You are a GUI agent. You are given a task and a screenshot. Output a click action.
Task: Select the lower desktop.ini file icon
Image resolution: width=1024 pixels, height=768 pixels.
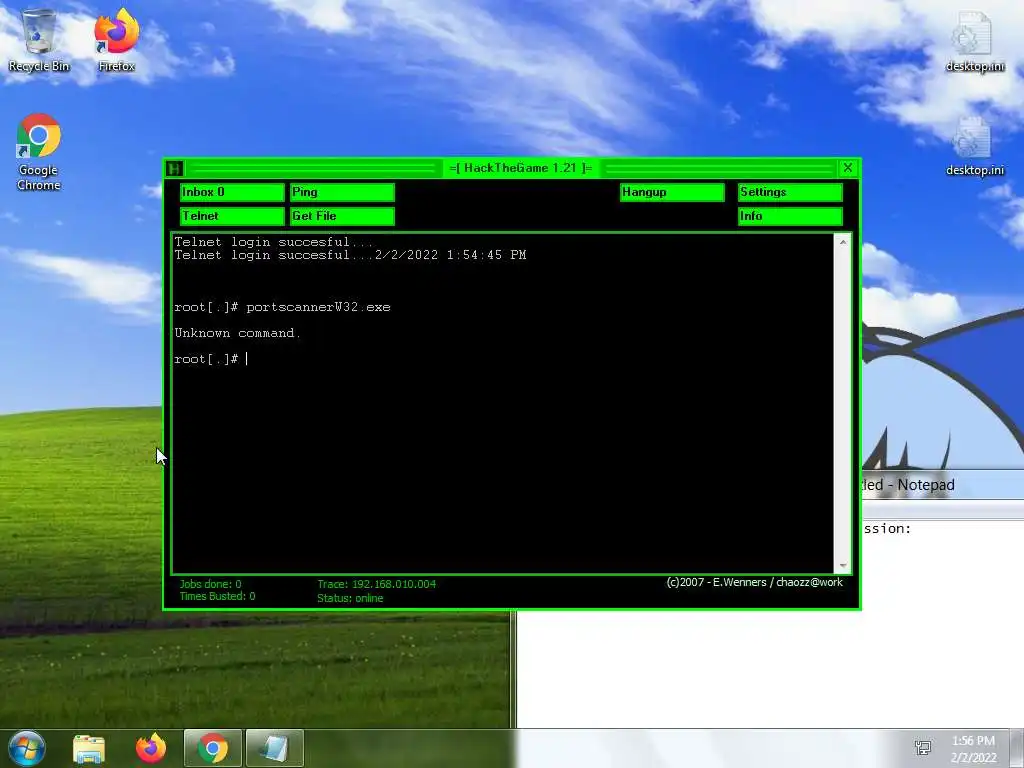point(974,146)
